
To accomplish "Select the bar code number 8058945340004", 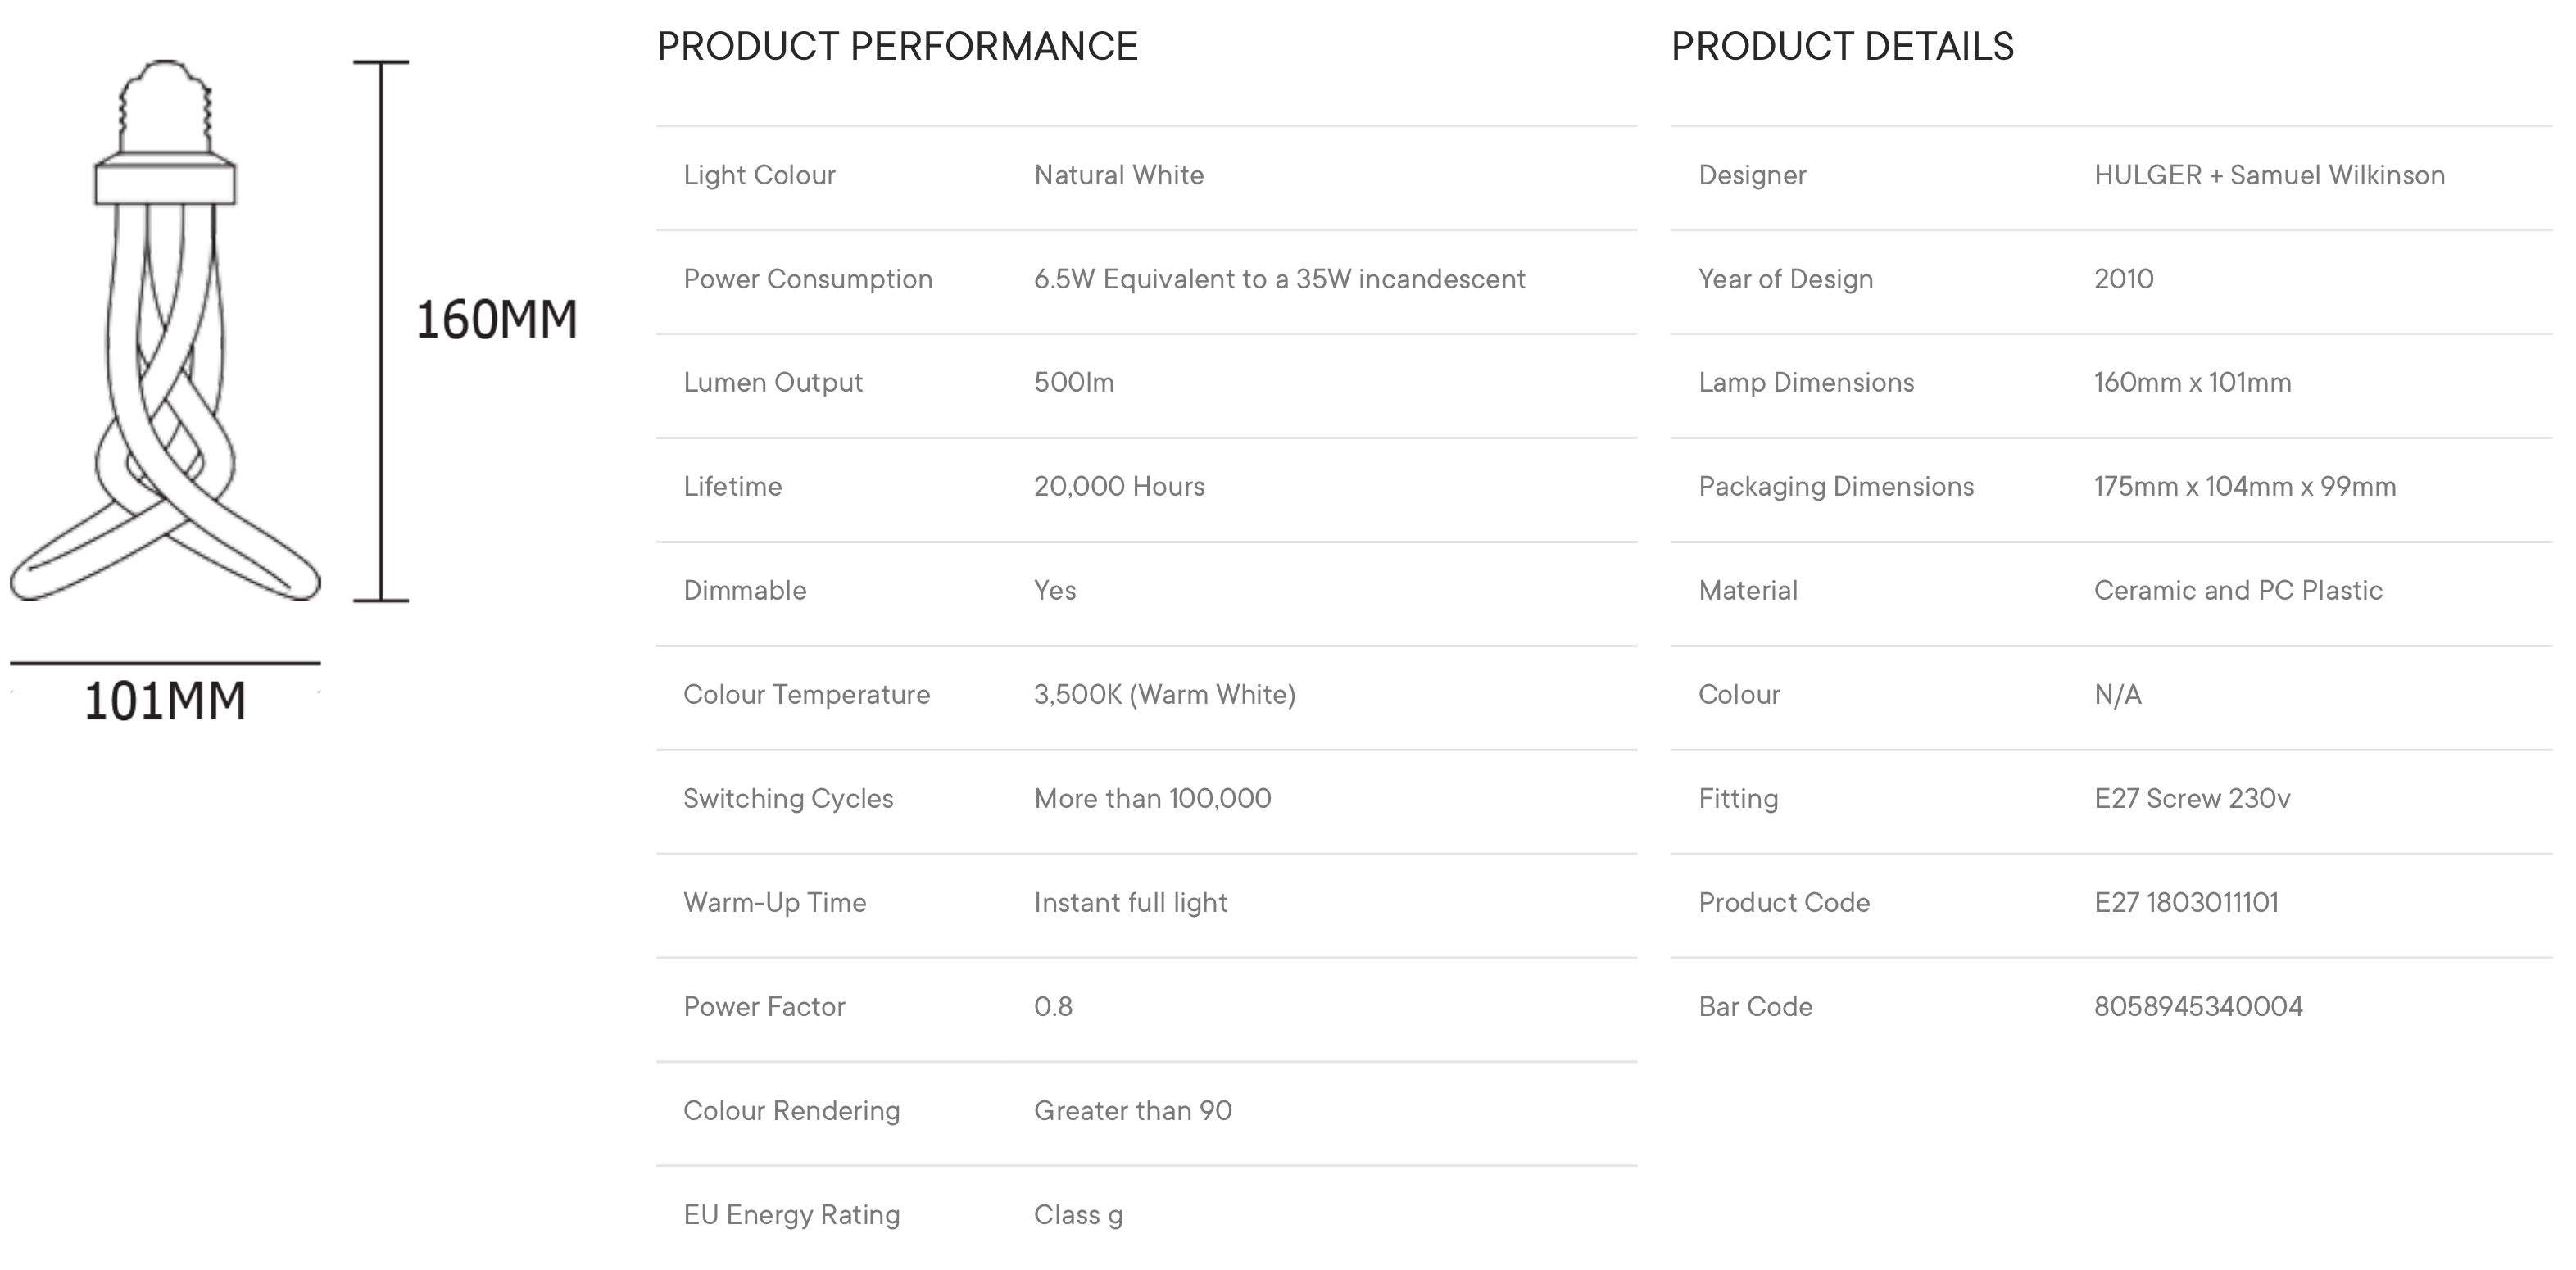I will 2198,1006.
